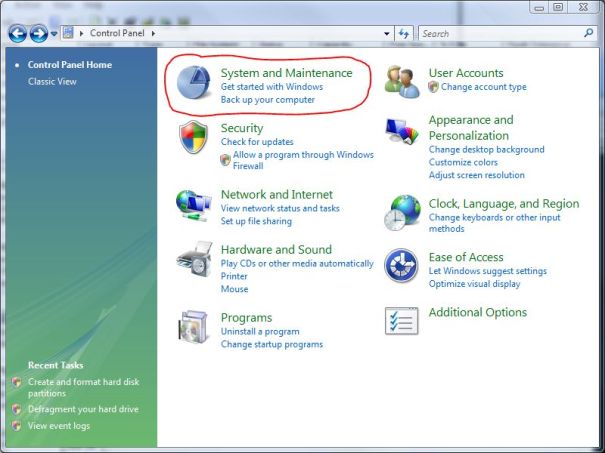Expand the arrow after Control Panel in breadcrumb
Image resolution: width=605 pixels, height=453 pixels.
[155, 34]
